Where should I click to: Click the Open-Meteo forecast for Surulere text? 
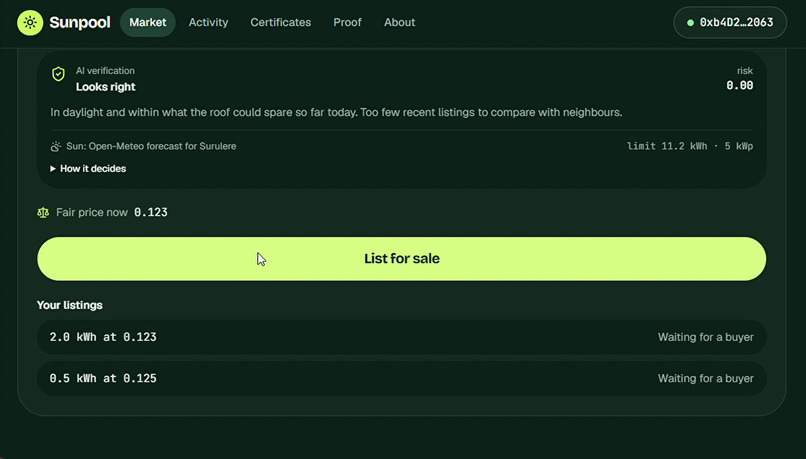click(151, 146)
